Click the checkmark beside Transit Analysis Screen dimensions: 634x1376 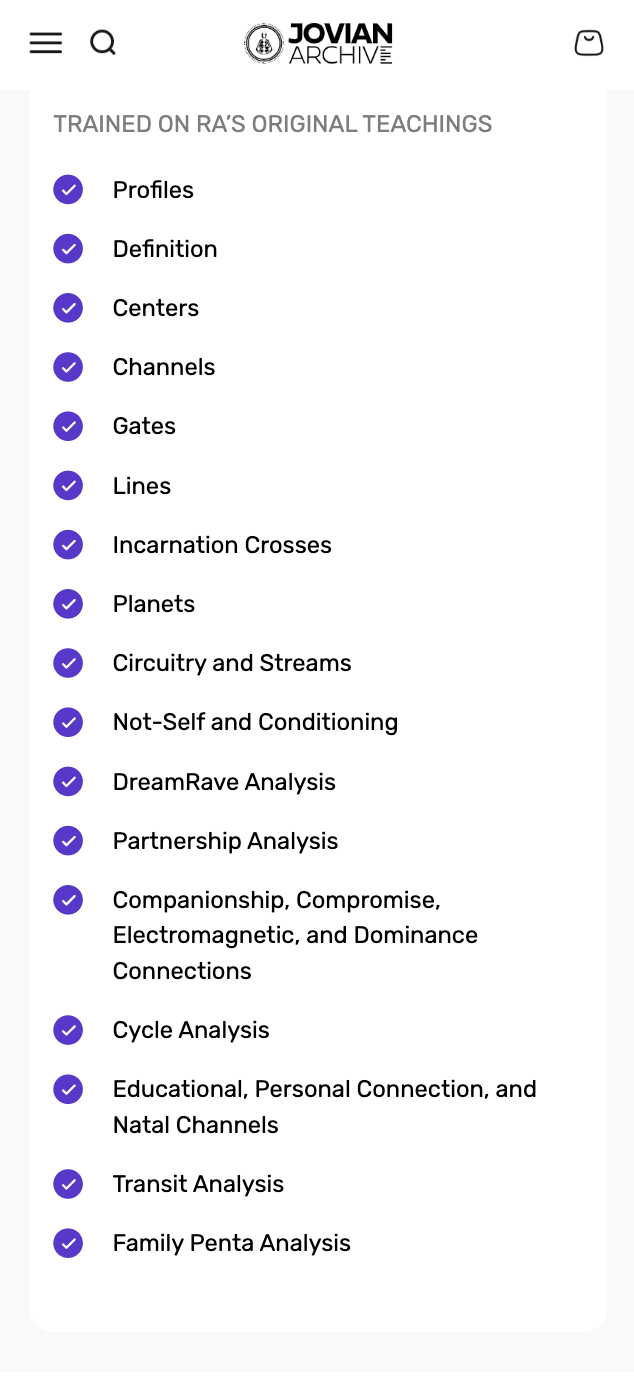(x=68, y=1184)
